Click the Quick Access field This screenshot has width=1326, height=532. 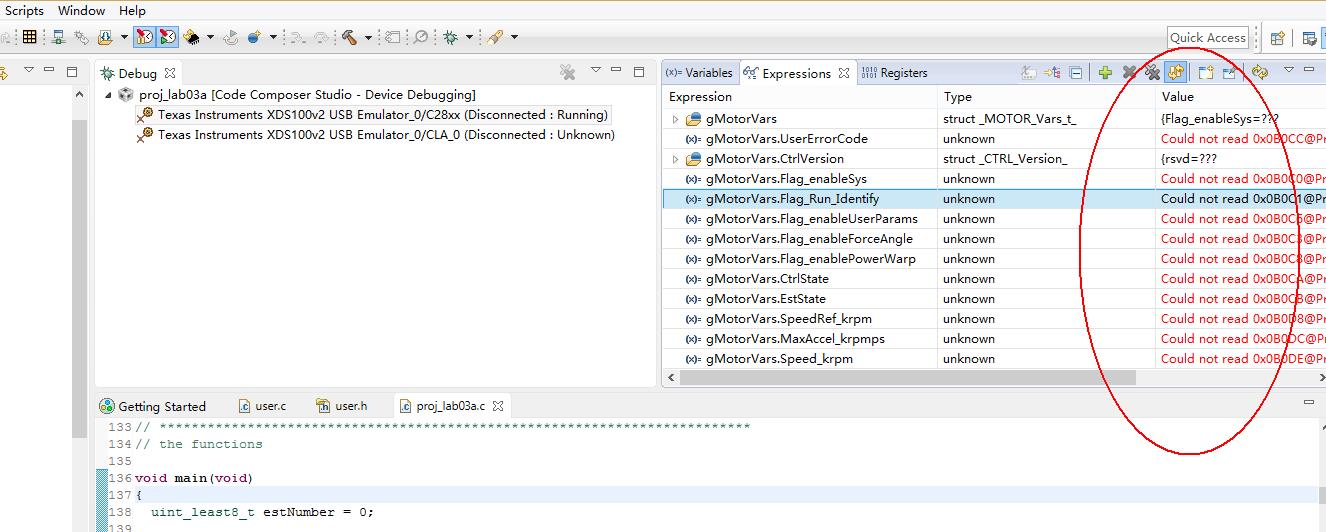pyautogui.click(x=1208, y=37)
